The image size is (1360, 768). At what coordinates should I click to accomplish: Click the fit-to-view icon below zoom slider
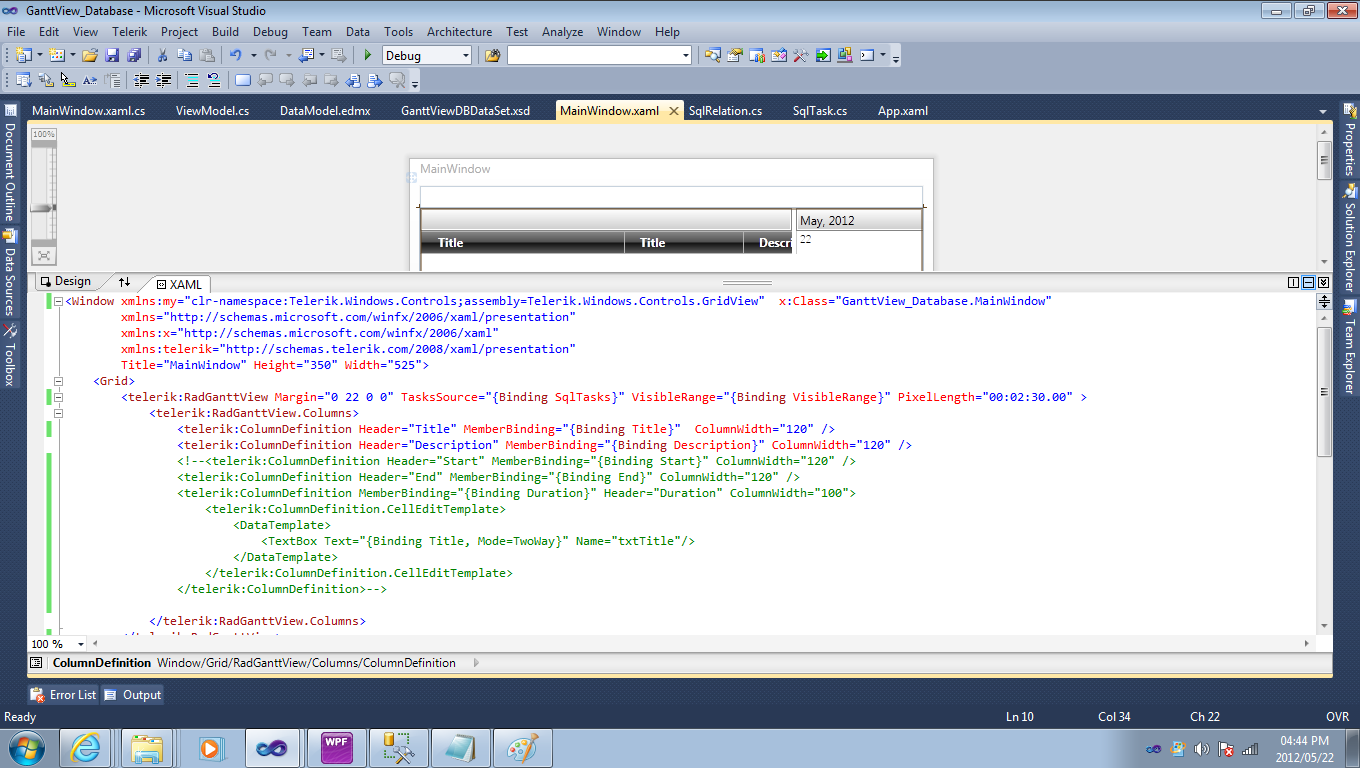(44, 256)
